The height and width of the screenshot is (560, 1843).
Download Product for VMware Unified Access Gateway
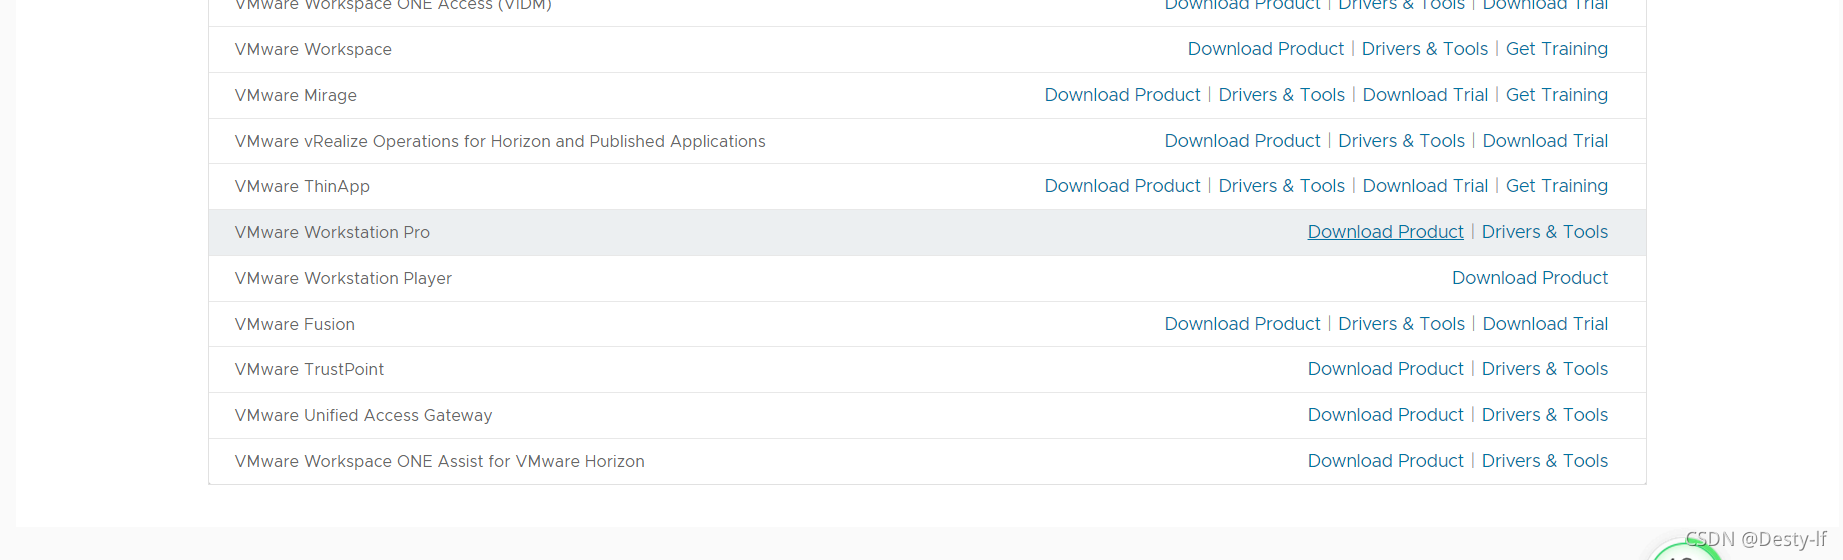click(1386, 415)
